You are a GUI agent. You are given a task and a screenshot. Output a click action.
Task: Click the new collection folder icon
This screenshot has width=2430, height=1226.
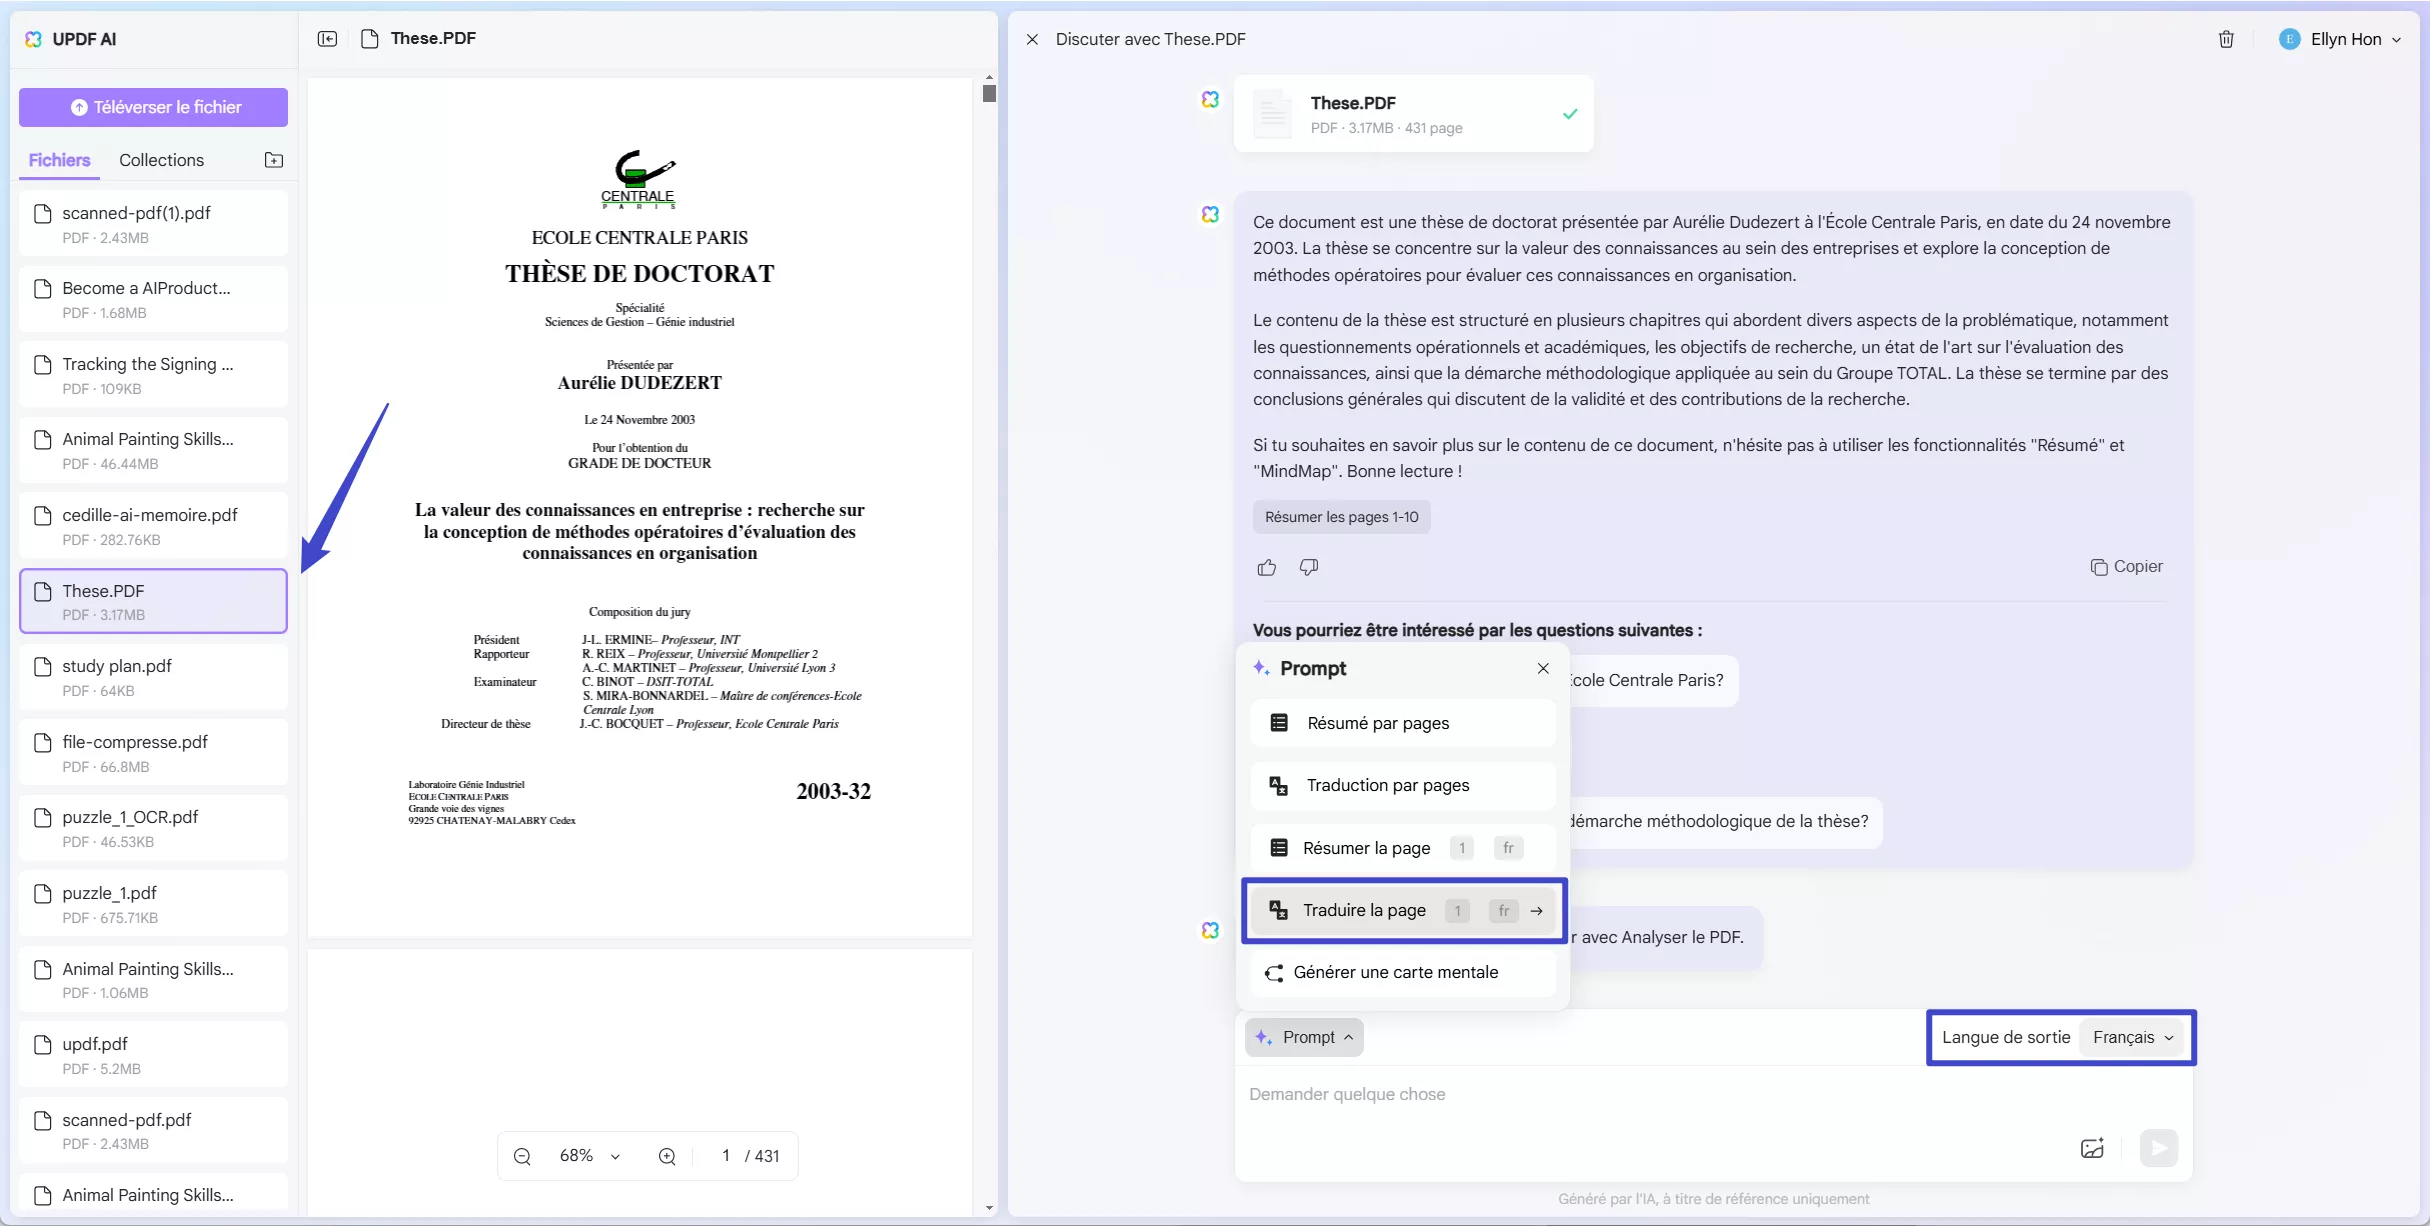(x=274, y=160)
